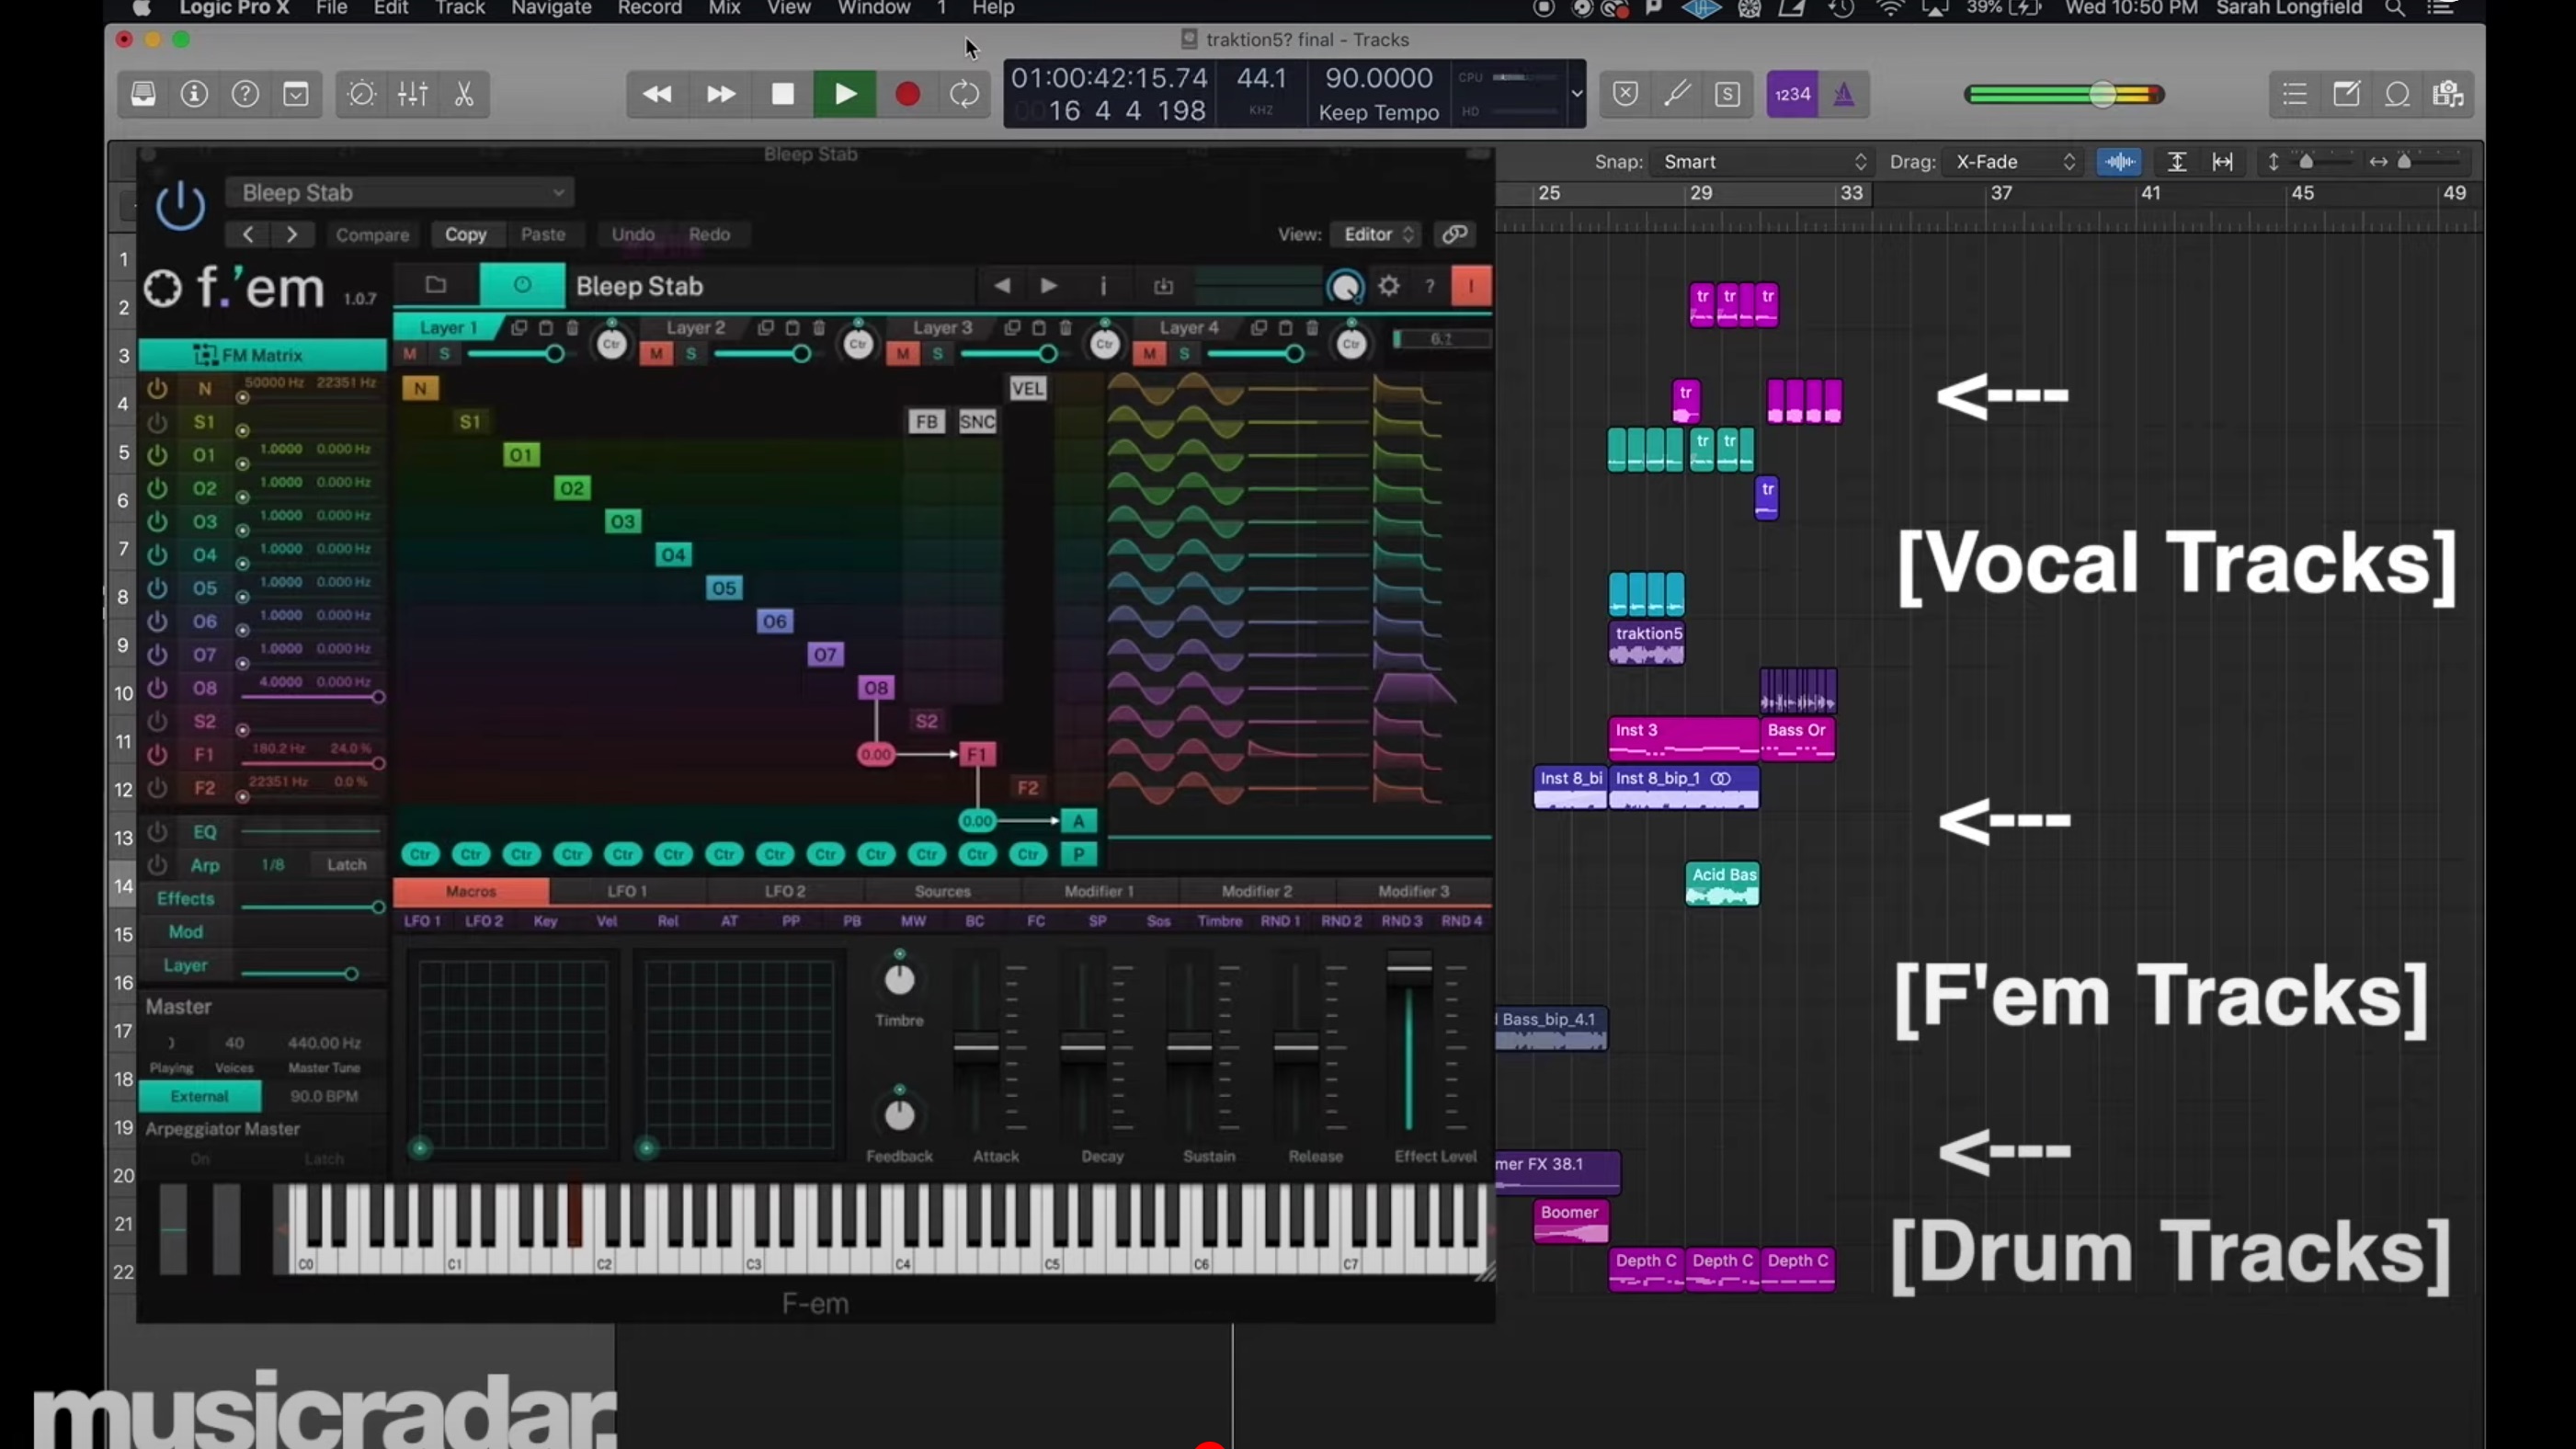Viewport: 2576px width, 1449px height.
Task: Click the Copy button in plugin header
Action: pyautogui.click(x=465, y=234)
